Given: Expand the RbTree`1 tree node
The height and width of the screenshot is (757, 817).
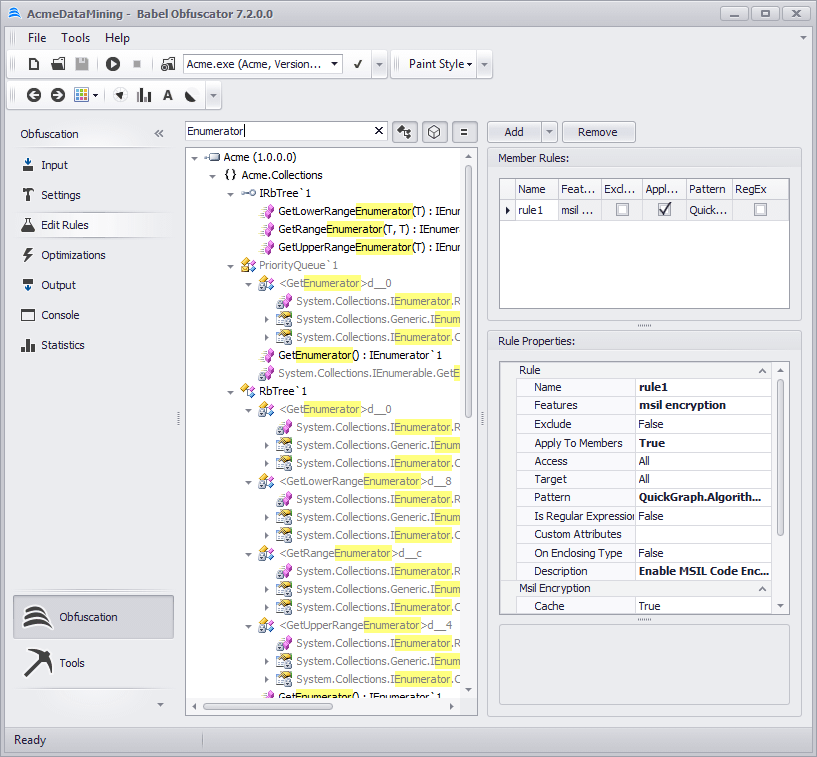Looking at the screenshot, I should pos(230,391).
